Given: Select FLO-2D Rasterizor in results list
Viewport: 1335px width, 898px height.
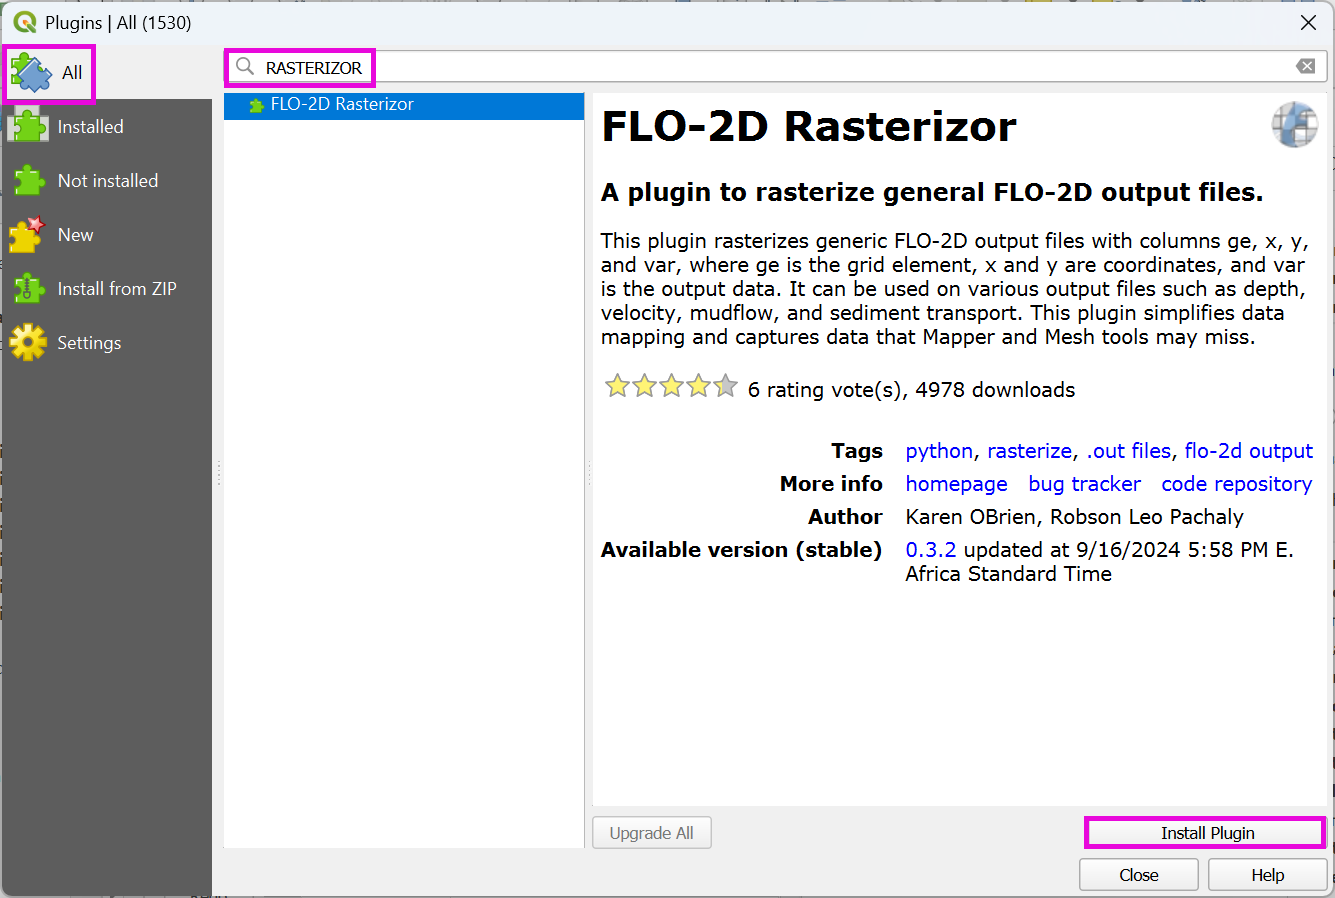Looking at the screenshot, I should point(342,105).
